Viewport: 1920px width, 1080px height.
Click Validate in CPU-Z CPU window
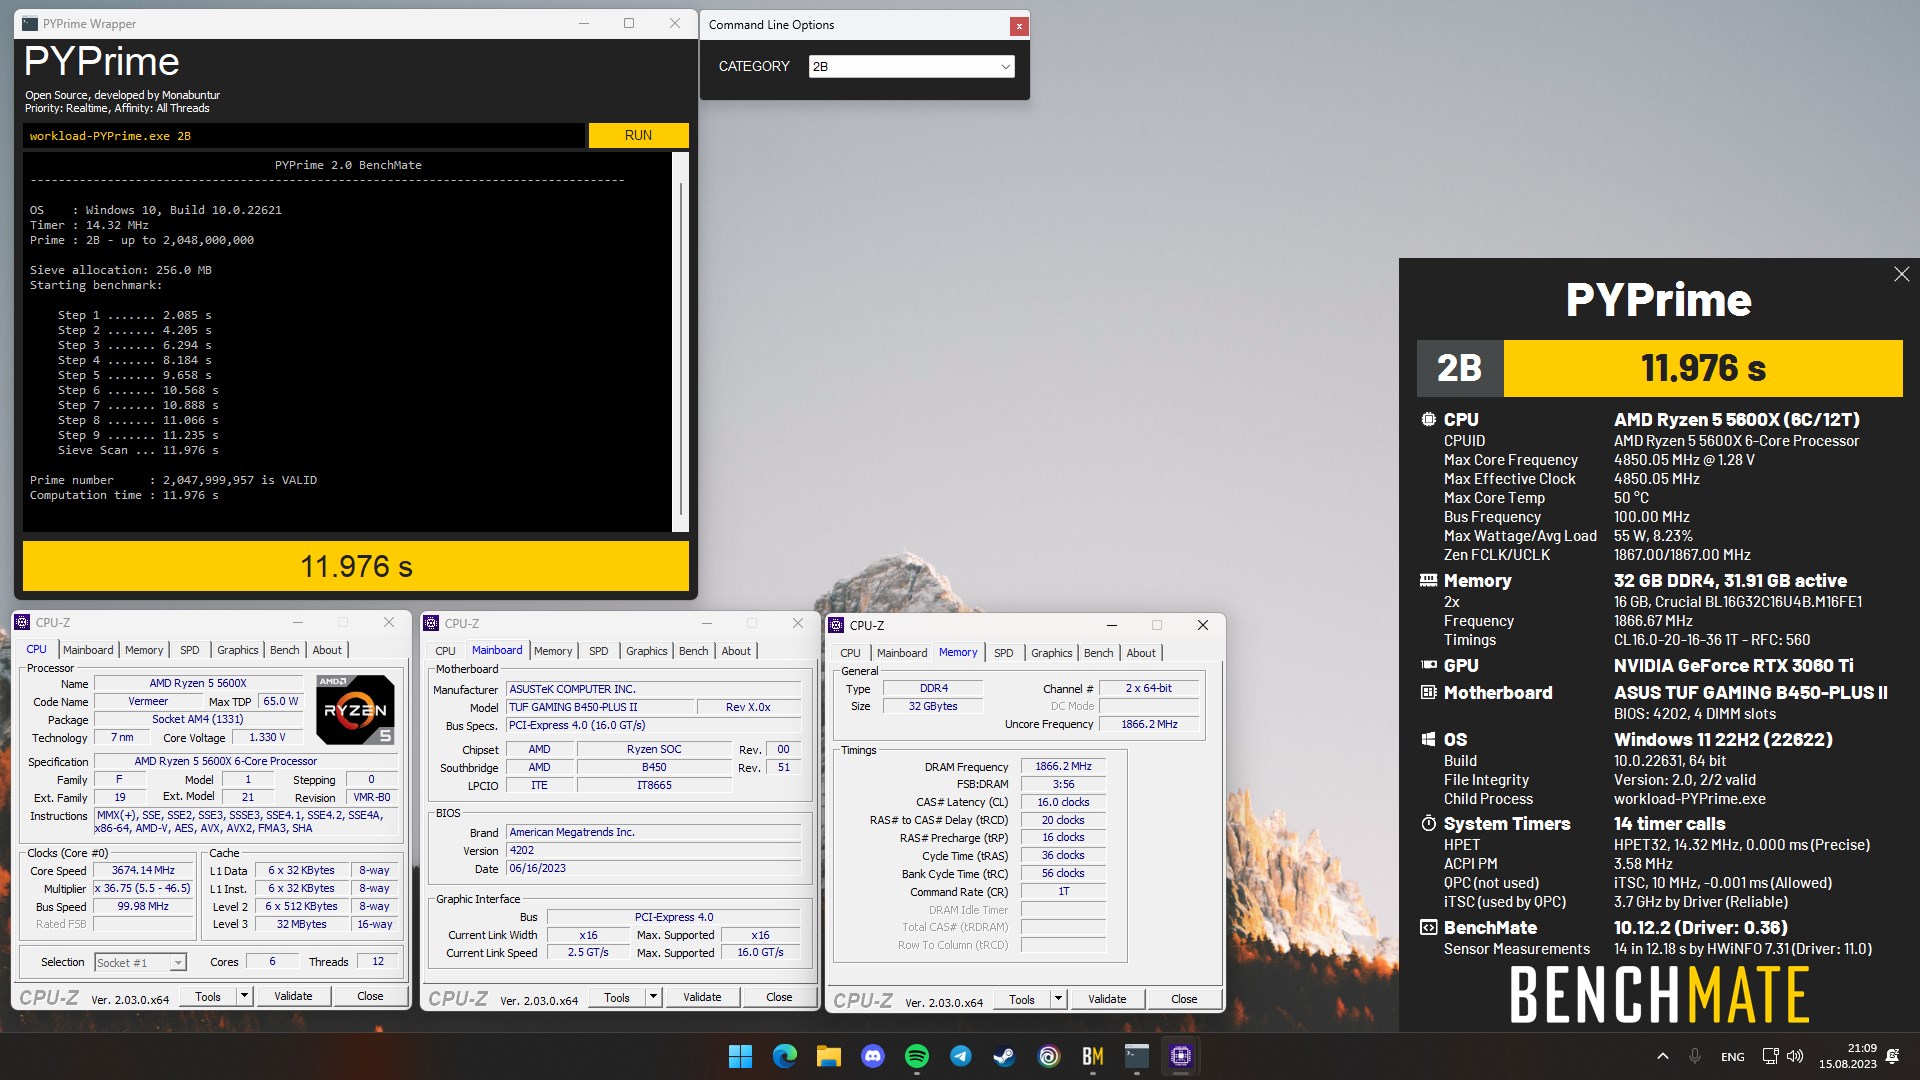[293, 996]
